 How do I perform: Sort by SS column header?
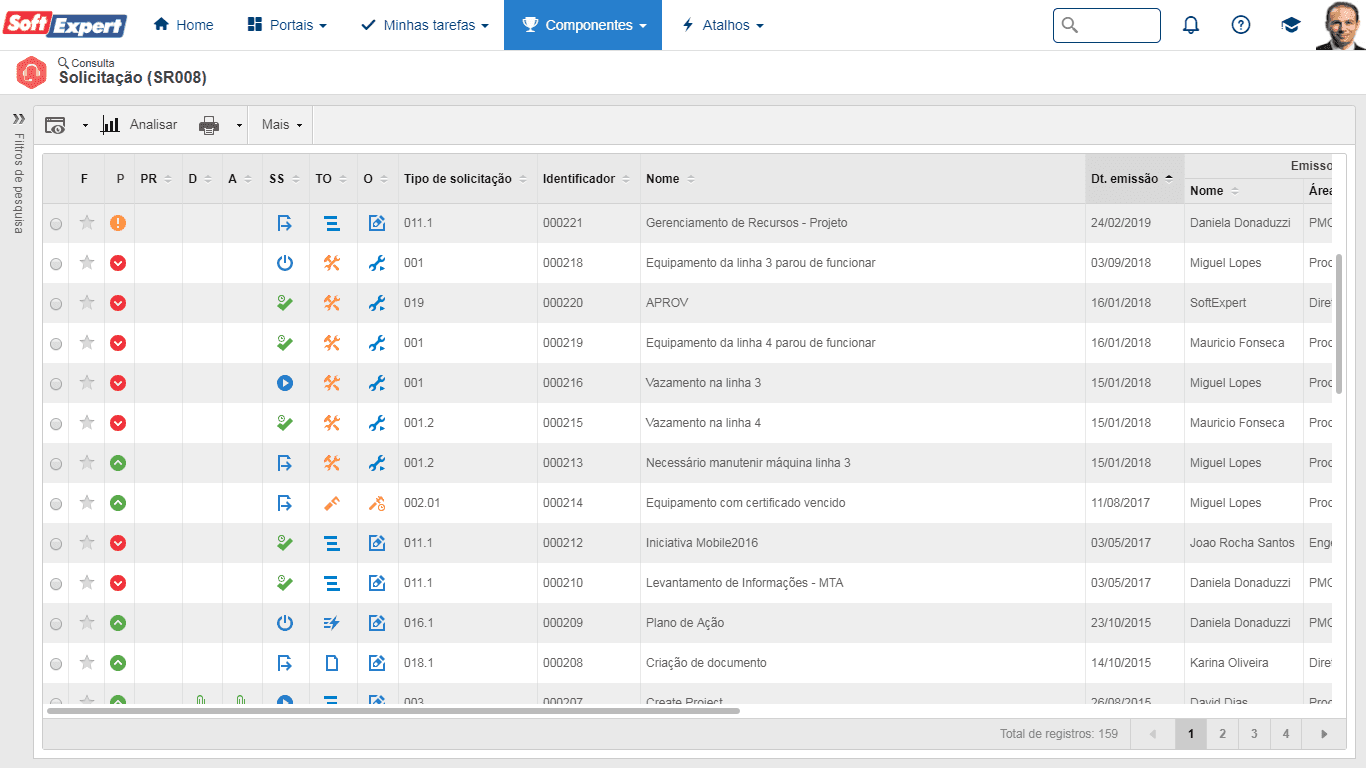pyautogui.click(x=285, y=179)
